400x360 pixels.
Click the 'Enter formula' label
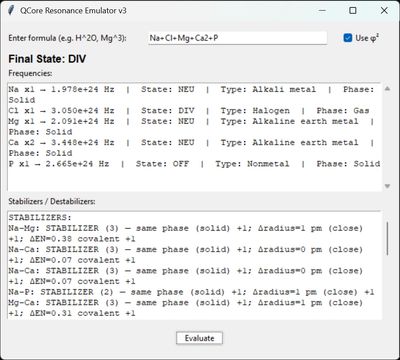coord(67,38)
